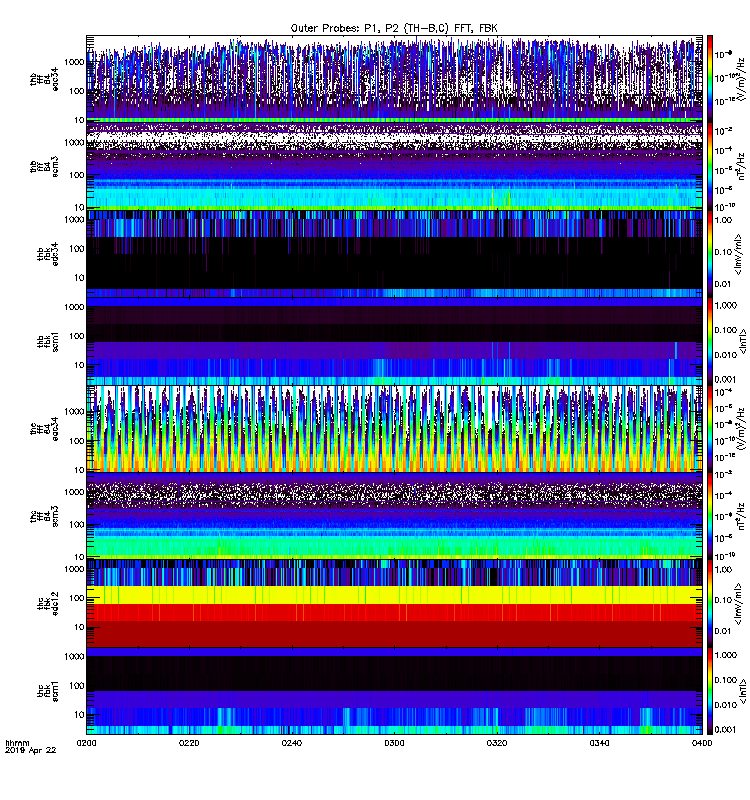Click '(V/m)²/Hz' unit label of thb eac34 color bar
This screenshot has height=800, width=750.
tap(741, 78)
